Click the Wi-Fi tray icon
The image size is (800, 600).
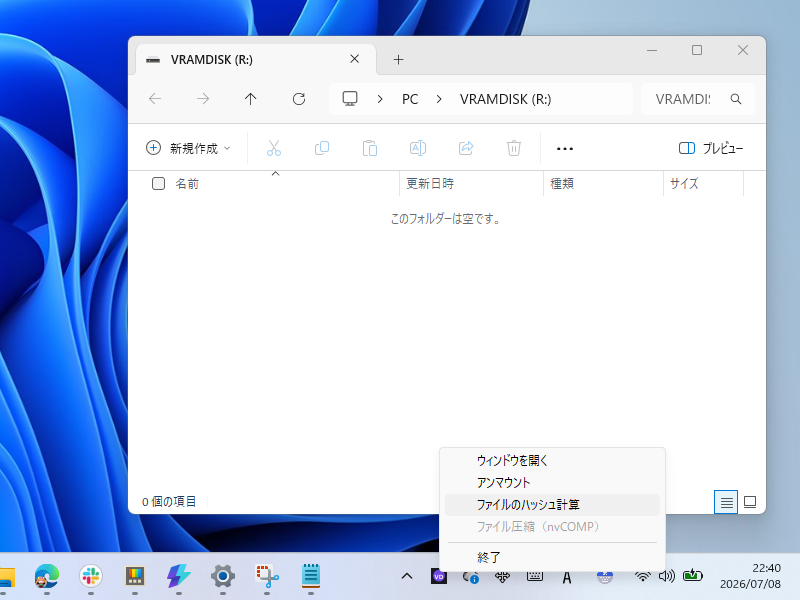[x=643, y=577]
